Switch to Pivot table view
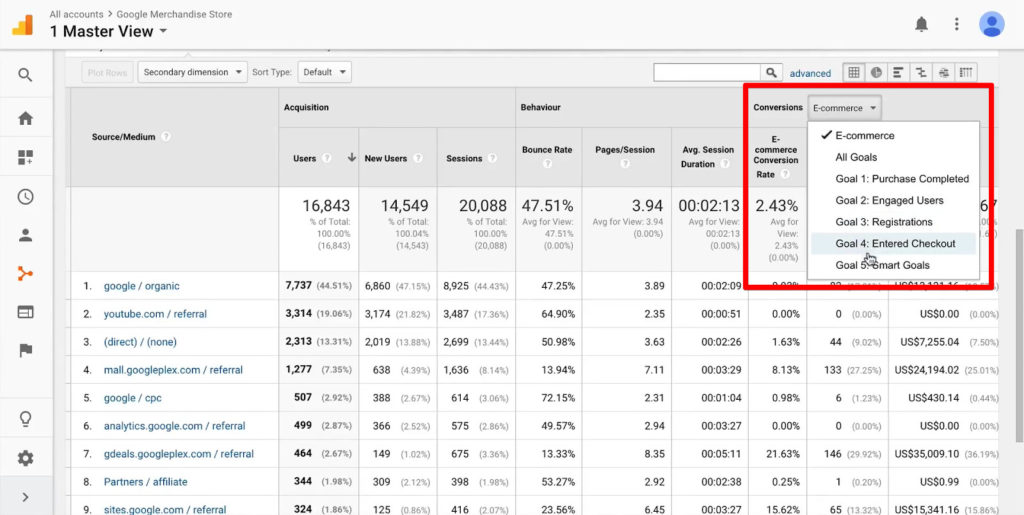 coord(967,72)
